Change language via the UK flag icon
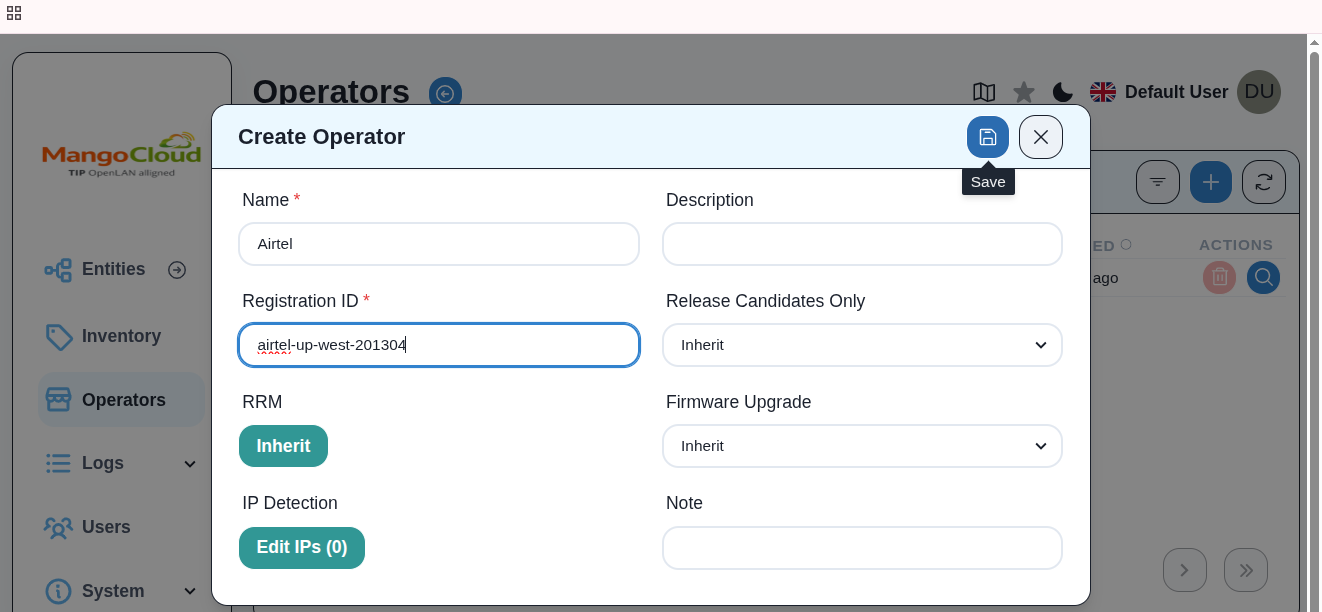The width and height of the screenshot is (1322, 612). click(x=1102, y=91)
